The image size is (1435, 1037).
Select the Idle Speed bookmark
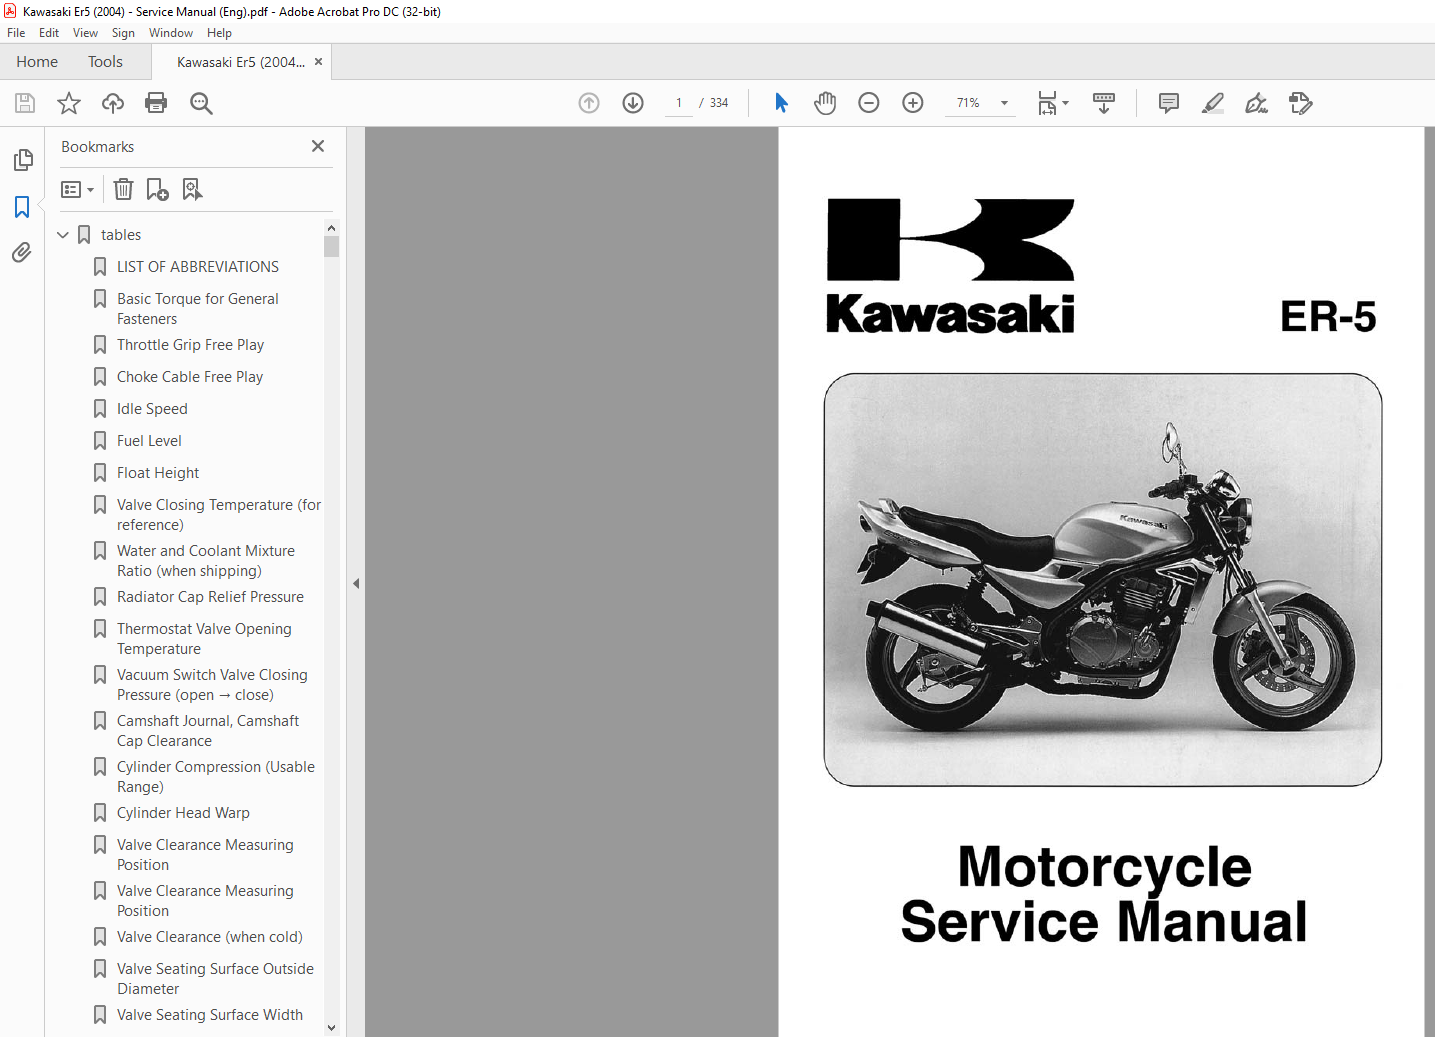point(152,409)
